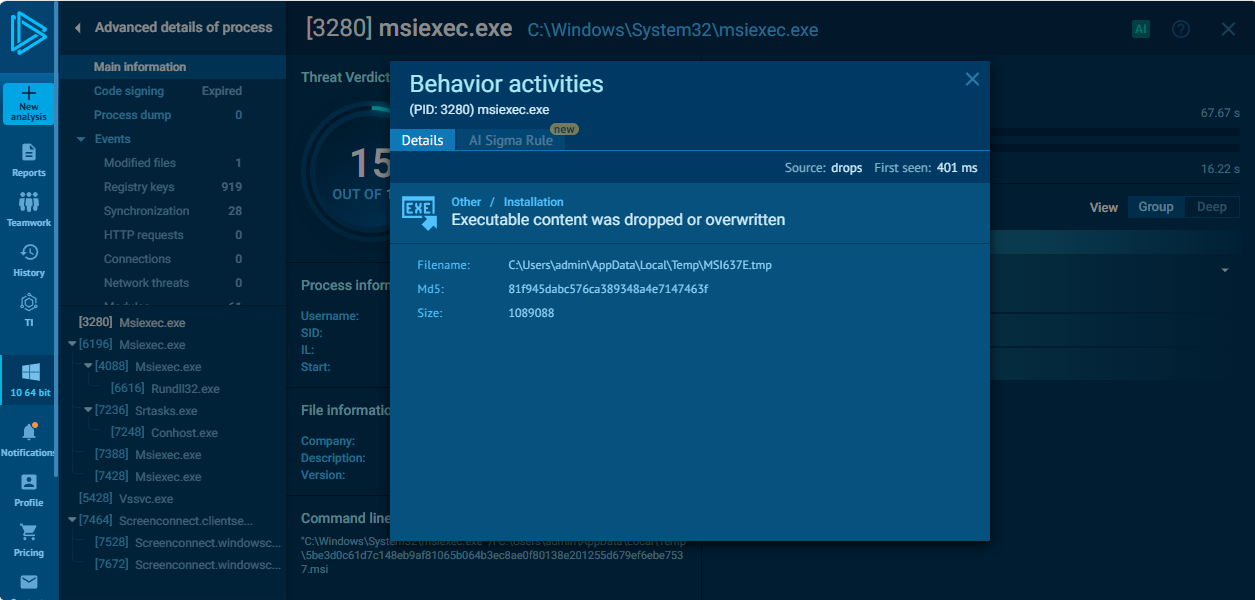Select the [6616] Rundll32.exe process
This screenshot has height=600, width=1255.
tap(165, 389)
